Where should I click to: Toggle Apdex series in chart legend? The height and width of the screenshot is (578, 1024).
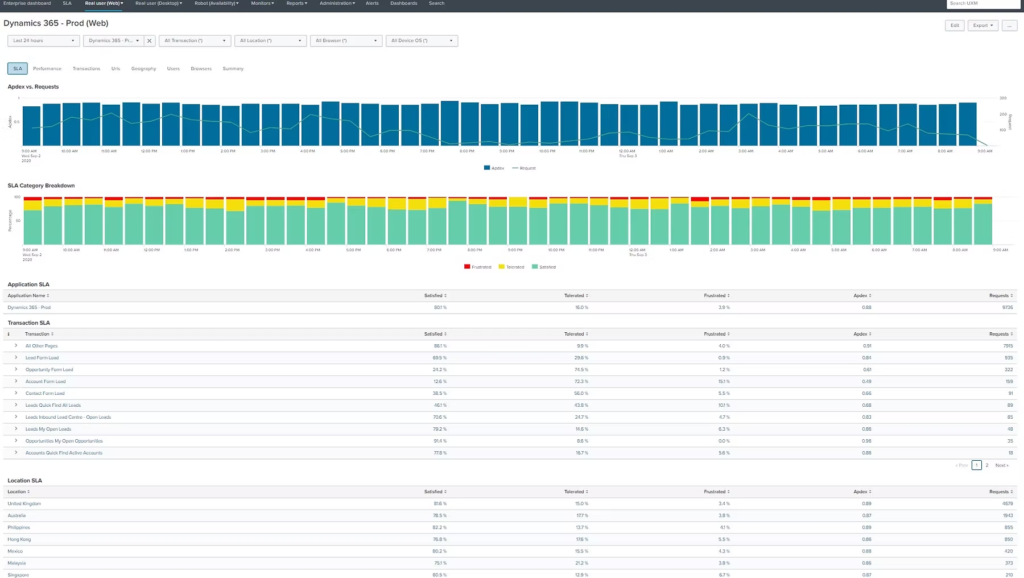pyautogui.click(x=494, y=168)
